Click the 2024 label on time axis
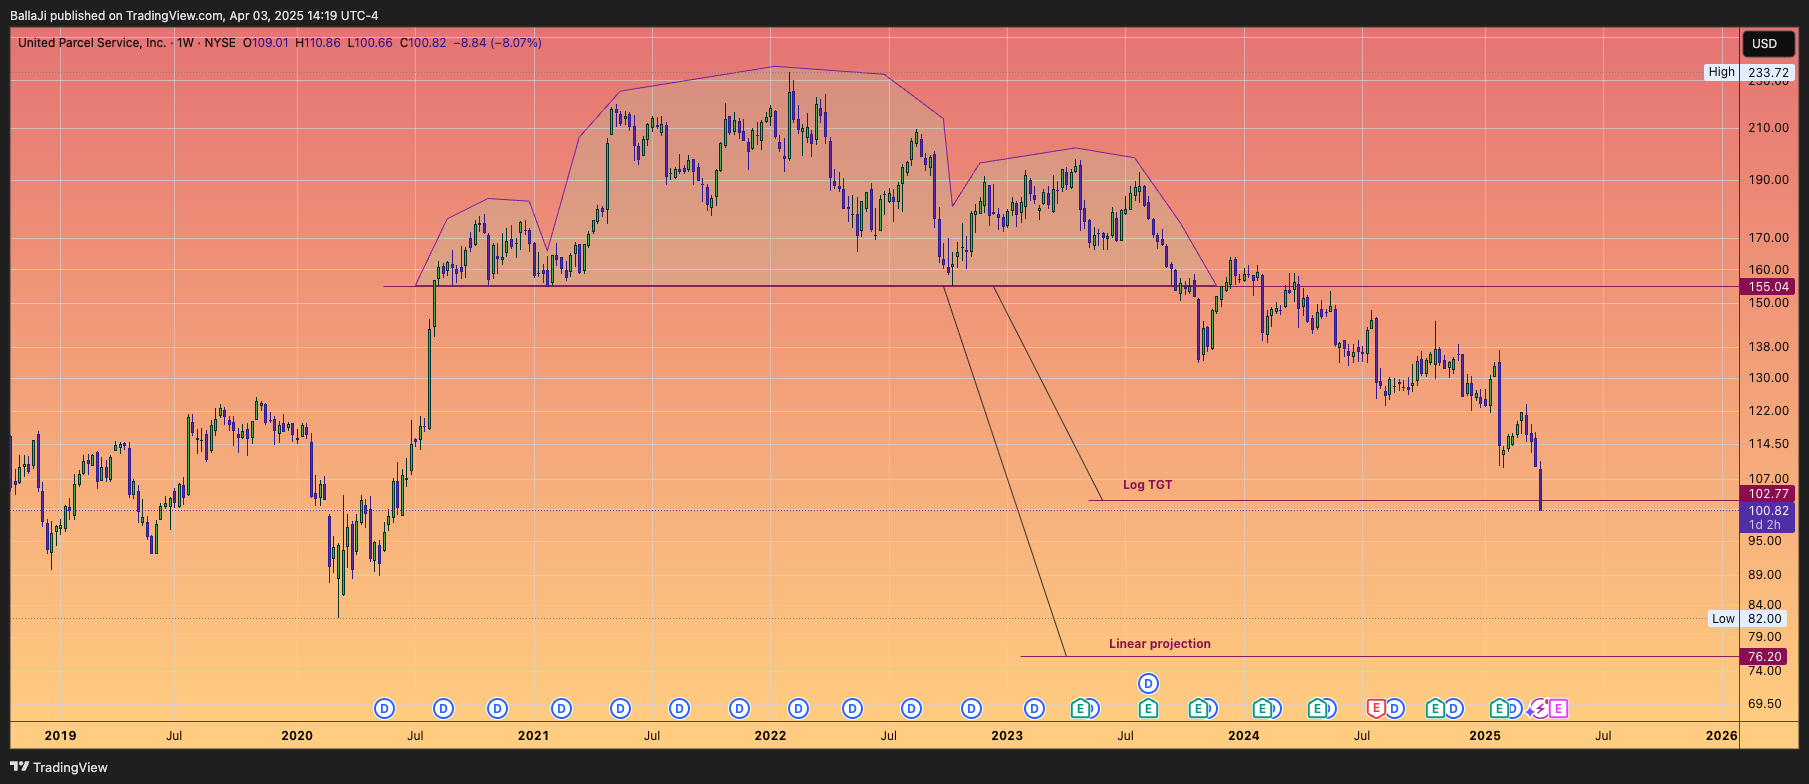Screen dimensions: 1809x784 coord(1244,736)
